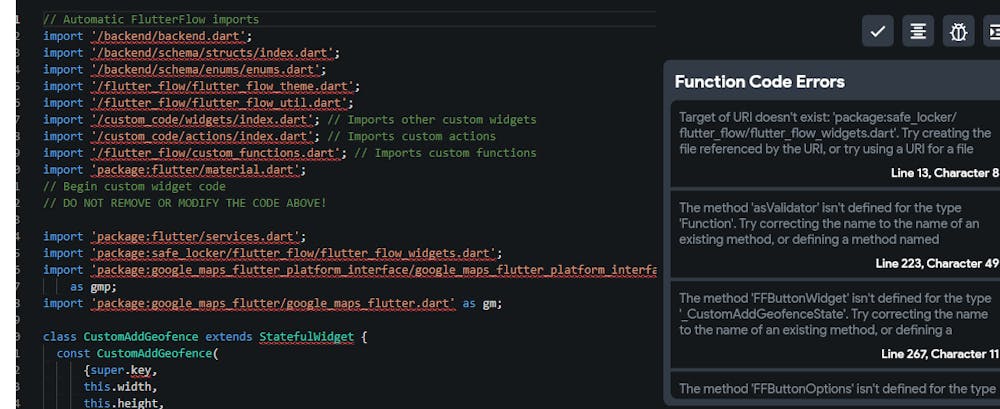1000x409 pixels.
Task: Jump to Line 267, Character 11
Action: [x=940, y=354]
